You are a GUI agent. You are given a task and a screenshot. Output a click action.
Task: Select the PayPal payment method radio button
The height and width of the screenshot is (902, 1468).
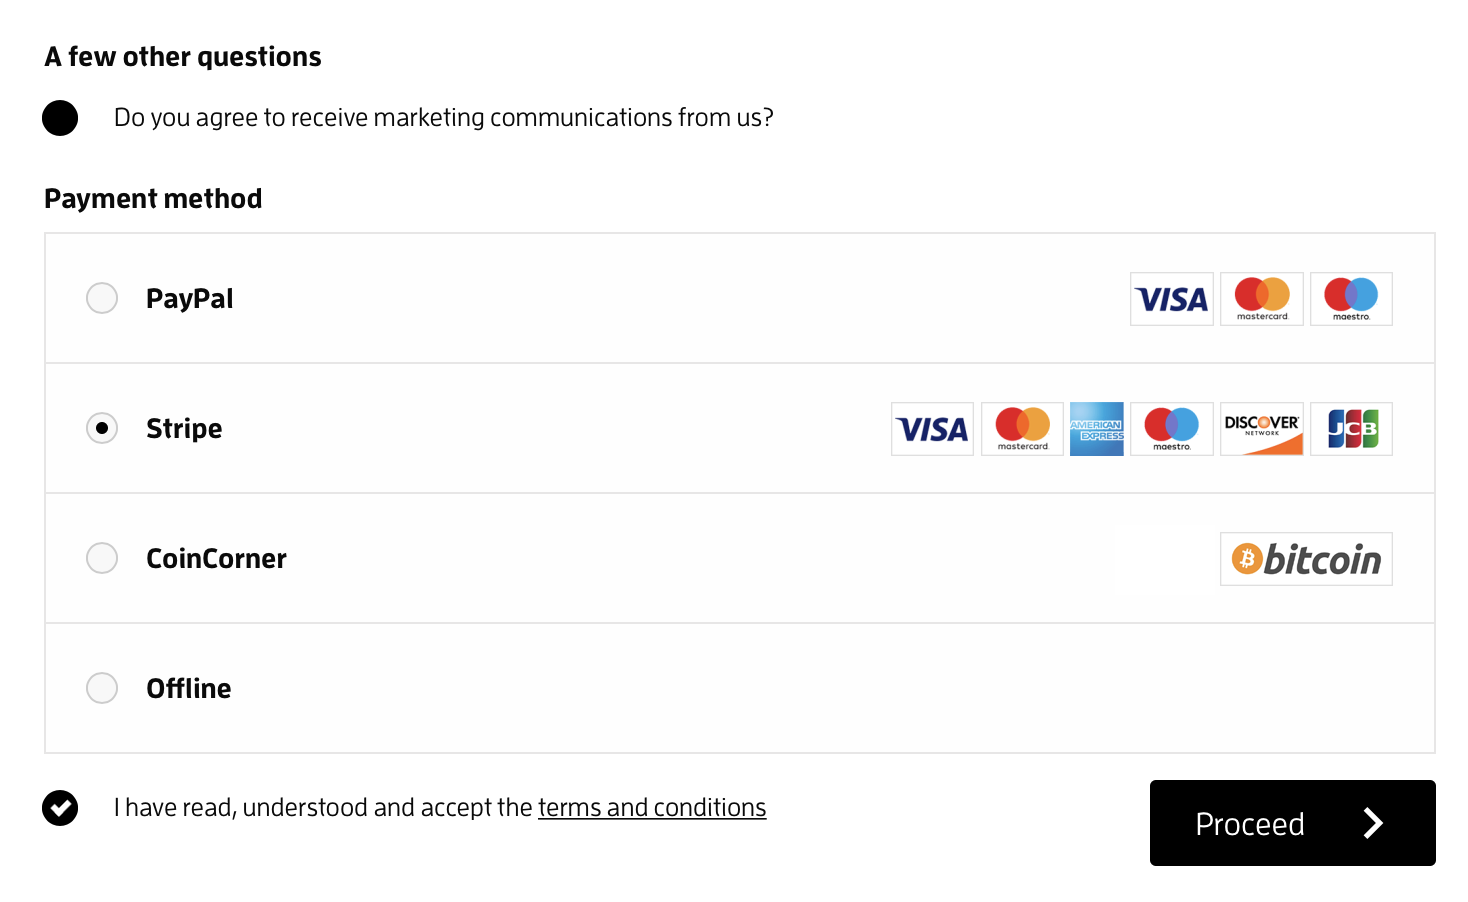102,298
